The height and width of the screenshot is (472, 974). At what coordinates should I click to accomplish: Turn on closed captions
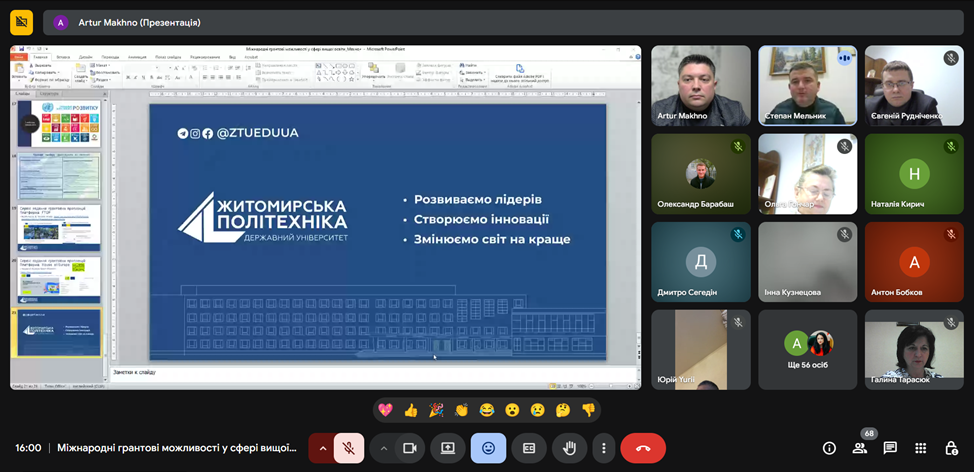coord(529,448)
